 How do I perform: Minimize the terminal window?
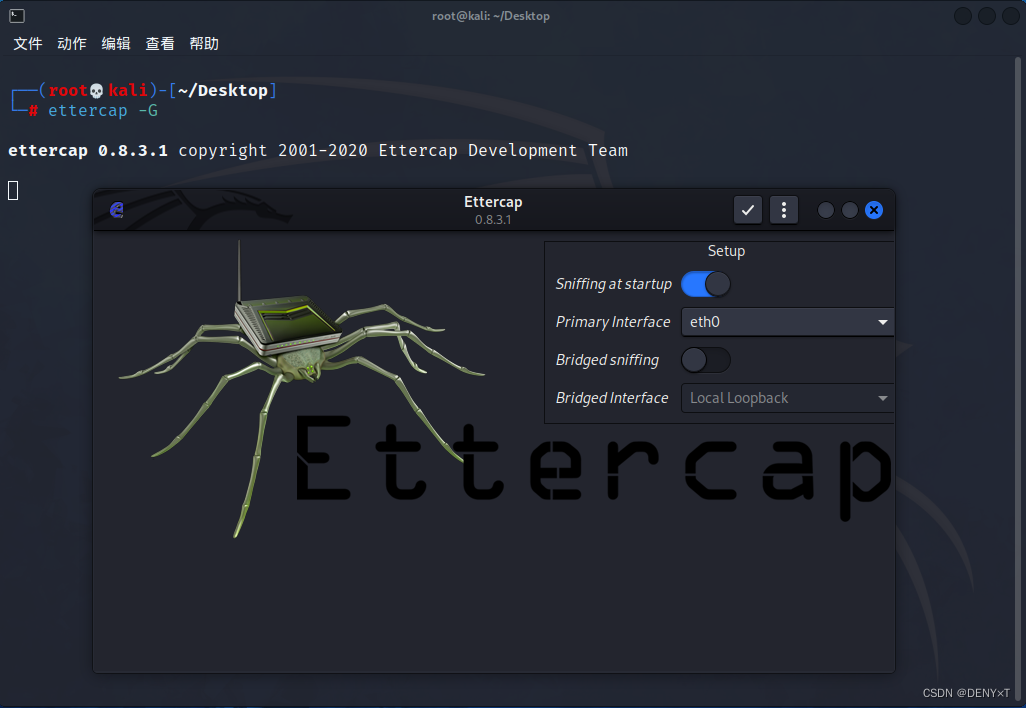click(x=963, y=16)
